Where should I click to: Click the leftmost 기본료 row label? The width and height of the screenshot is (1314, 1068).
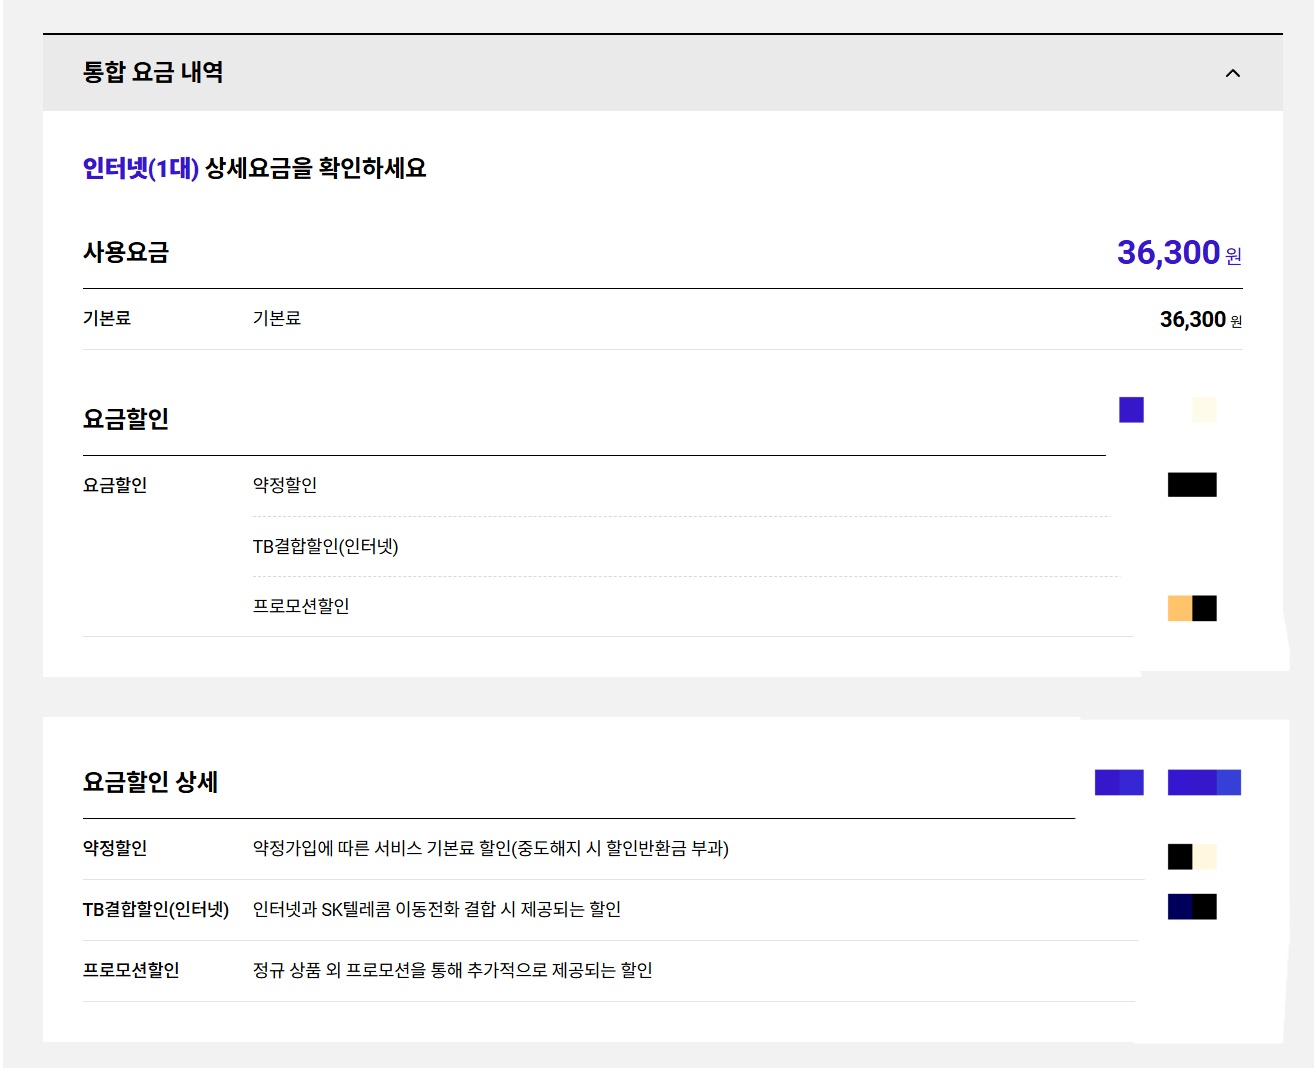(x=107, y=318)
